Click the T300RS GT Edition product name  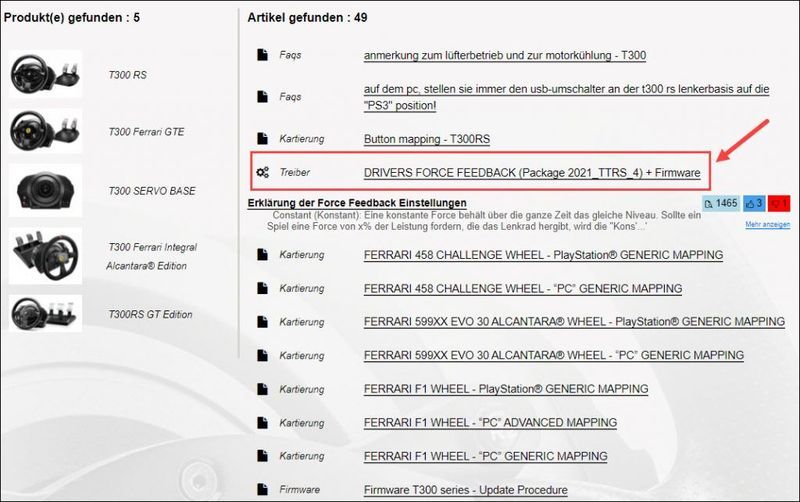150,314
